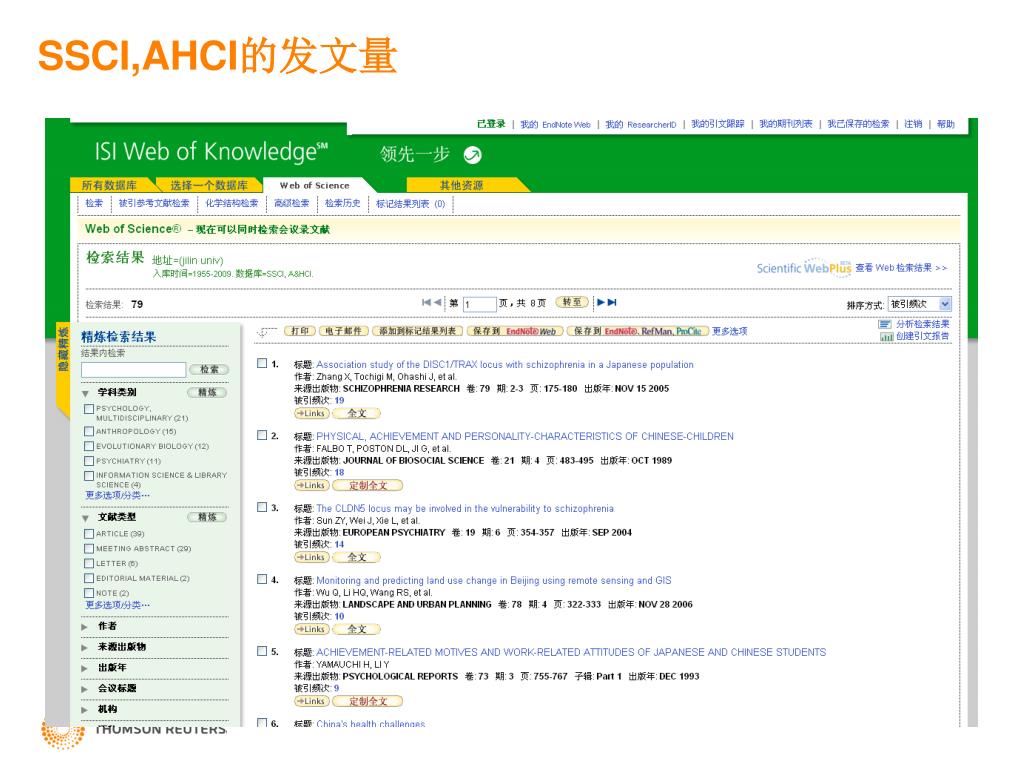Open Links for the CLDN5 locus result

coord(312,557)
